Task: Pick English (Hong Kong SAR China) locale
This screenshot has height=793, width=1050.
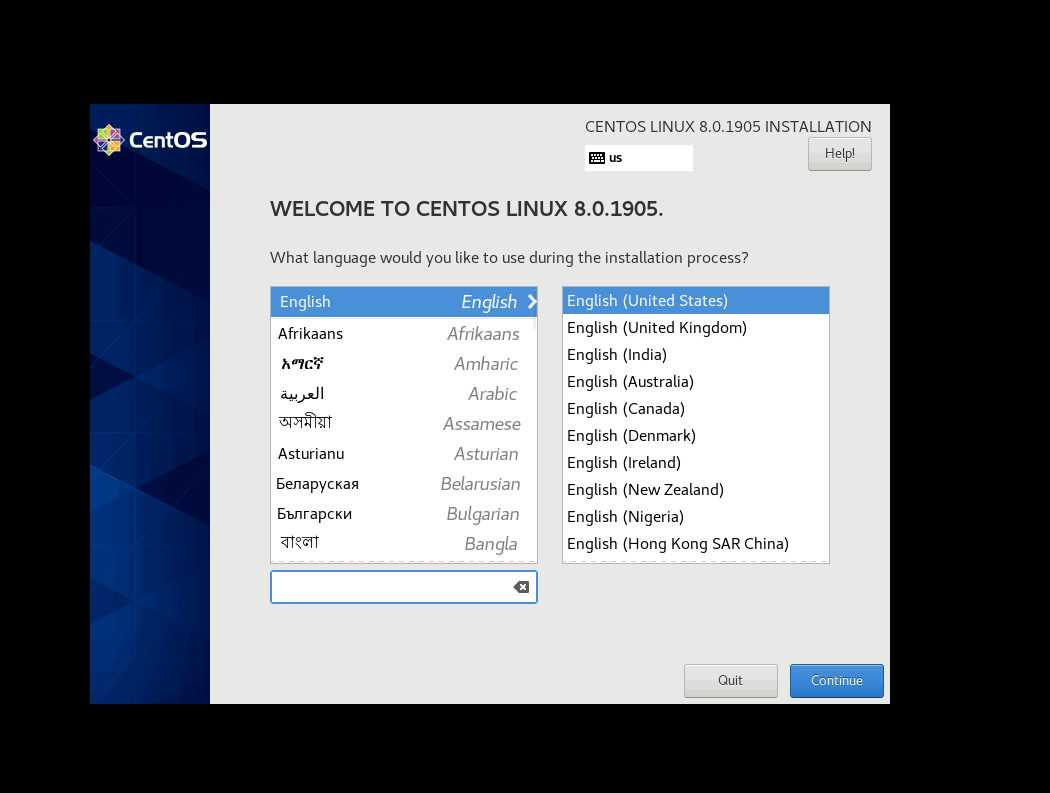Action: pos(696,544)
